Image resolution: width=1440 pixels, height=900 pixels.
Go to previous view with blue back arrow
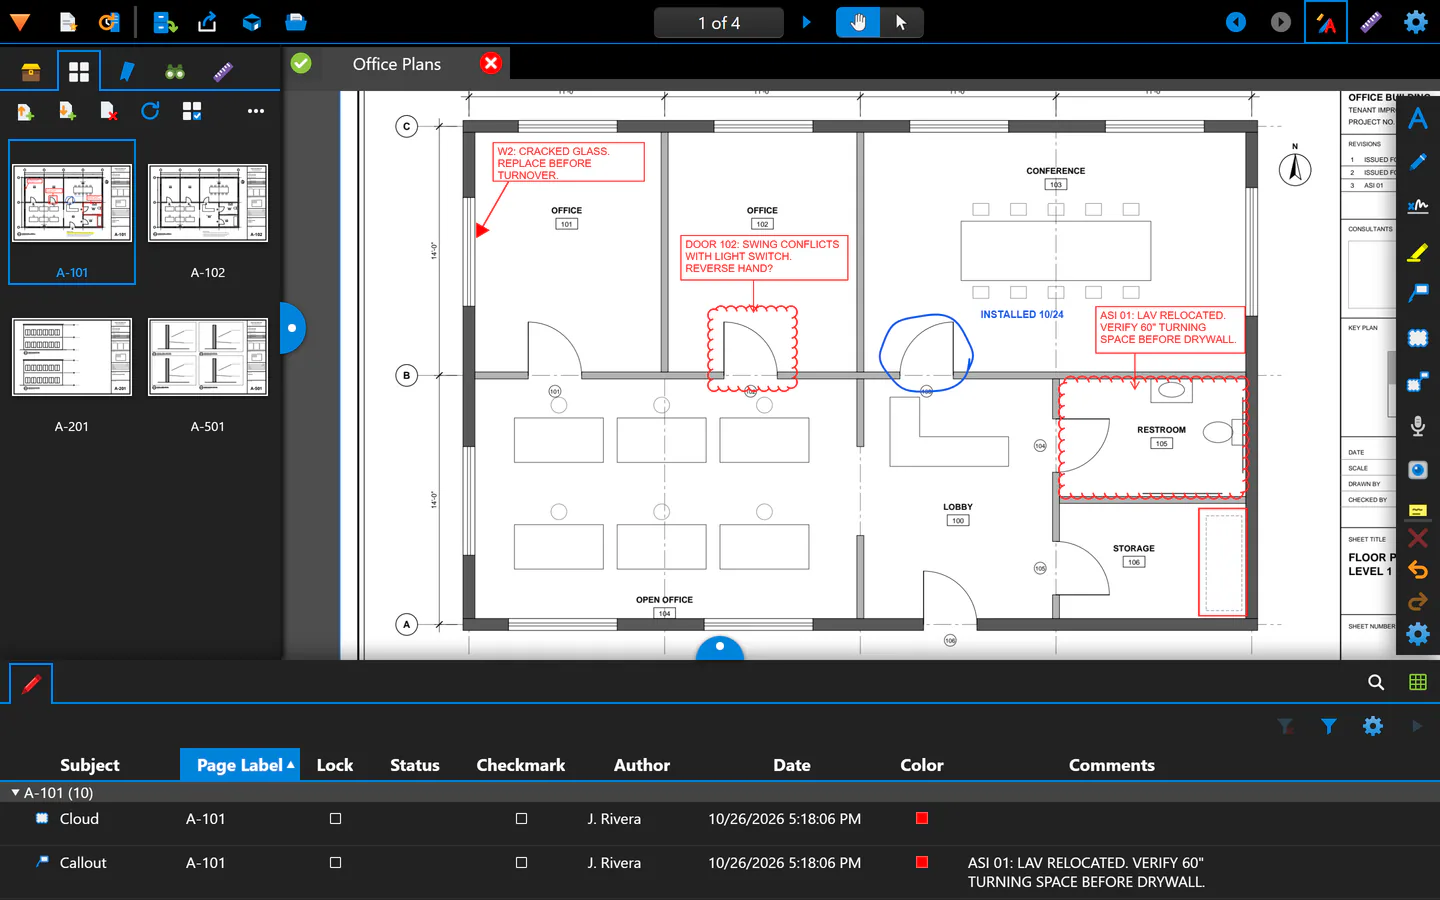[1237, 22]
